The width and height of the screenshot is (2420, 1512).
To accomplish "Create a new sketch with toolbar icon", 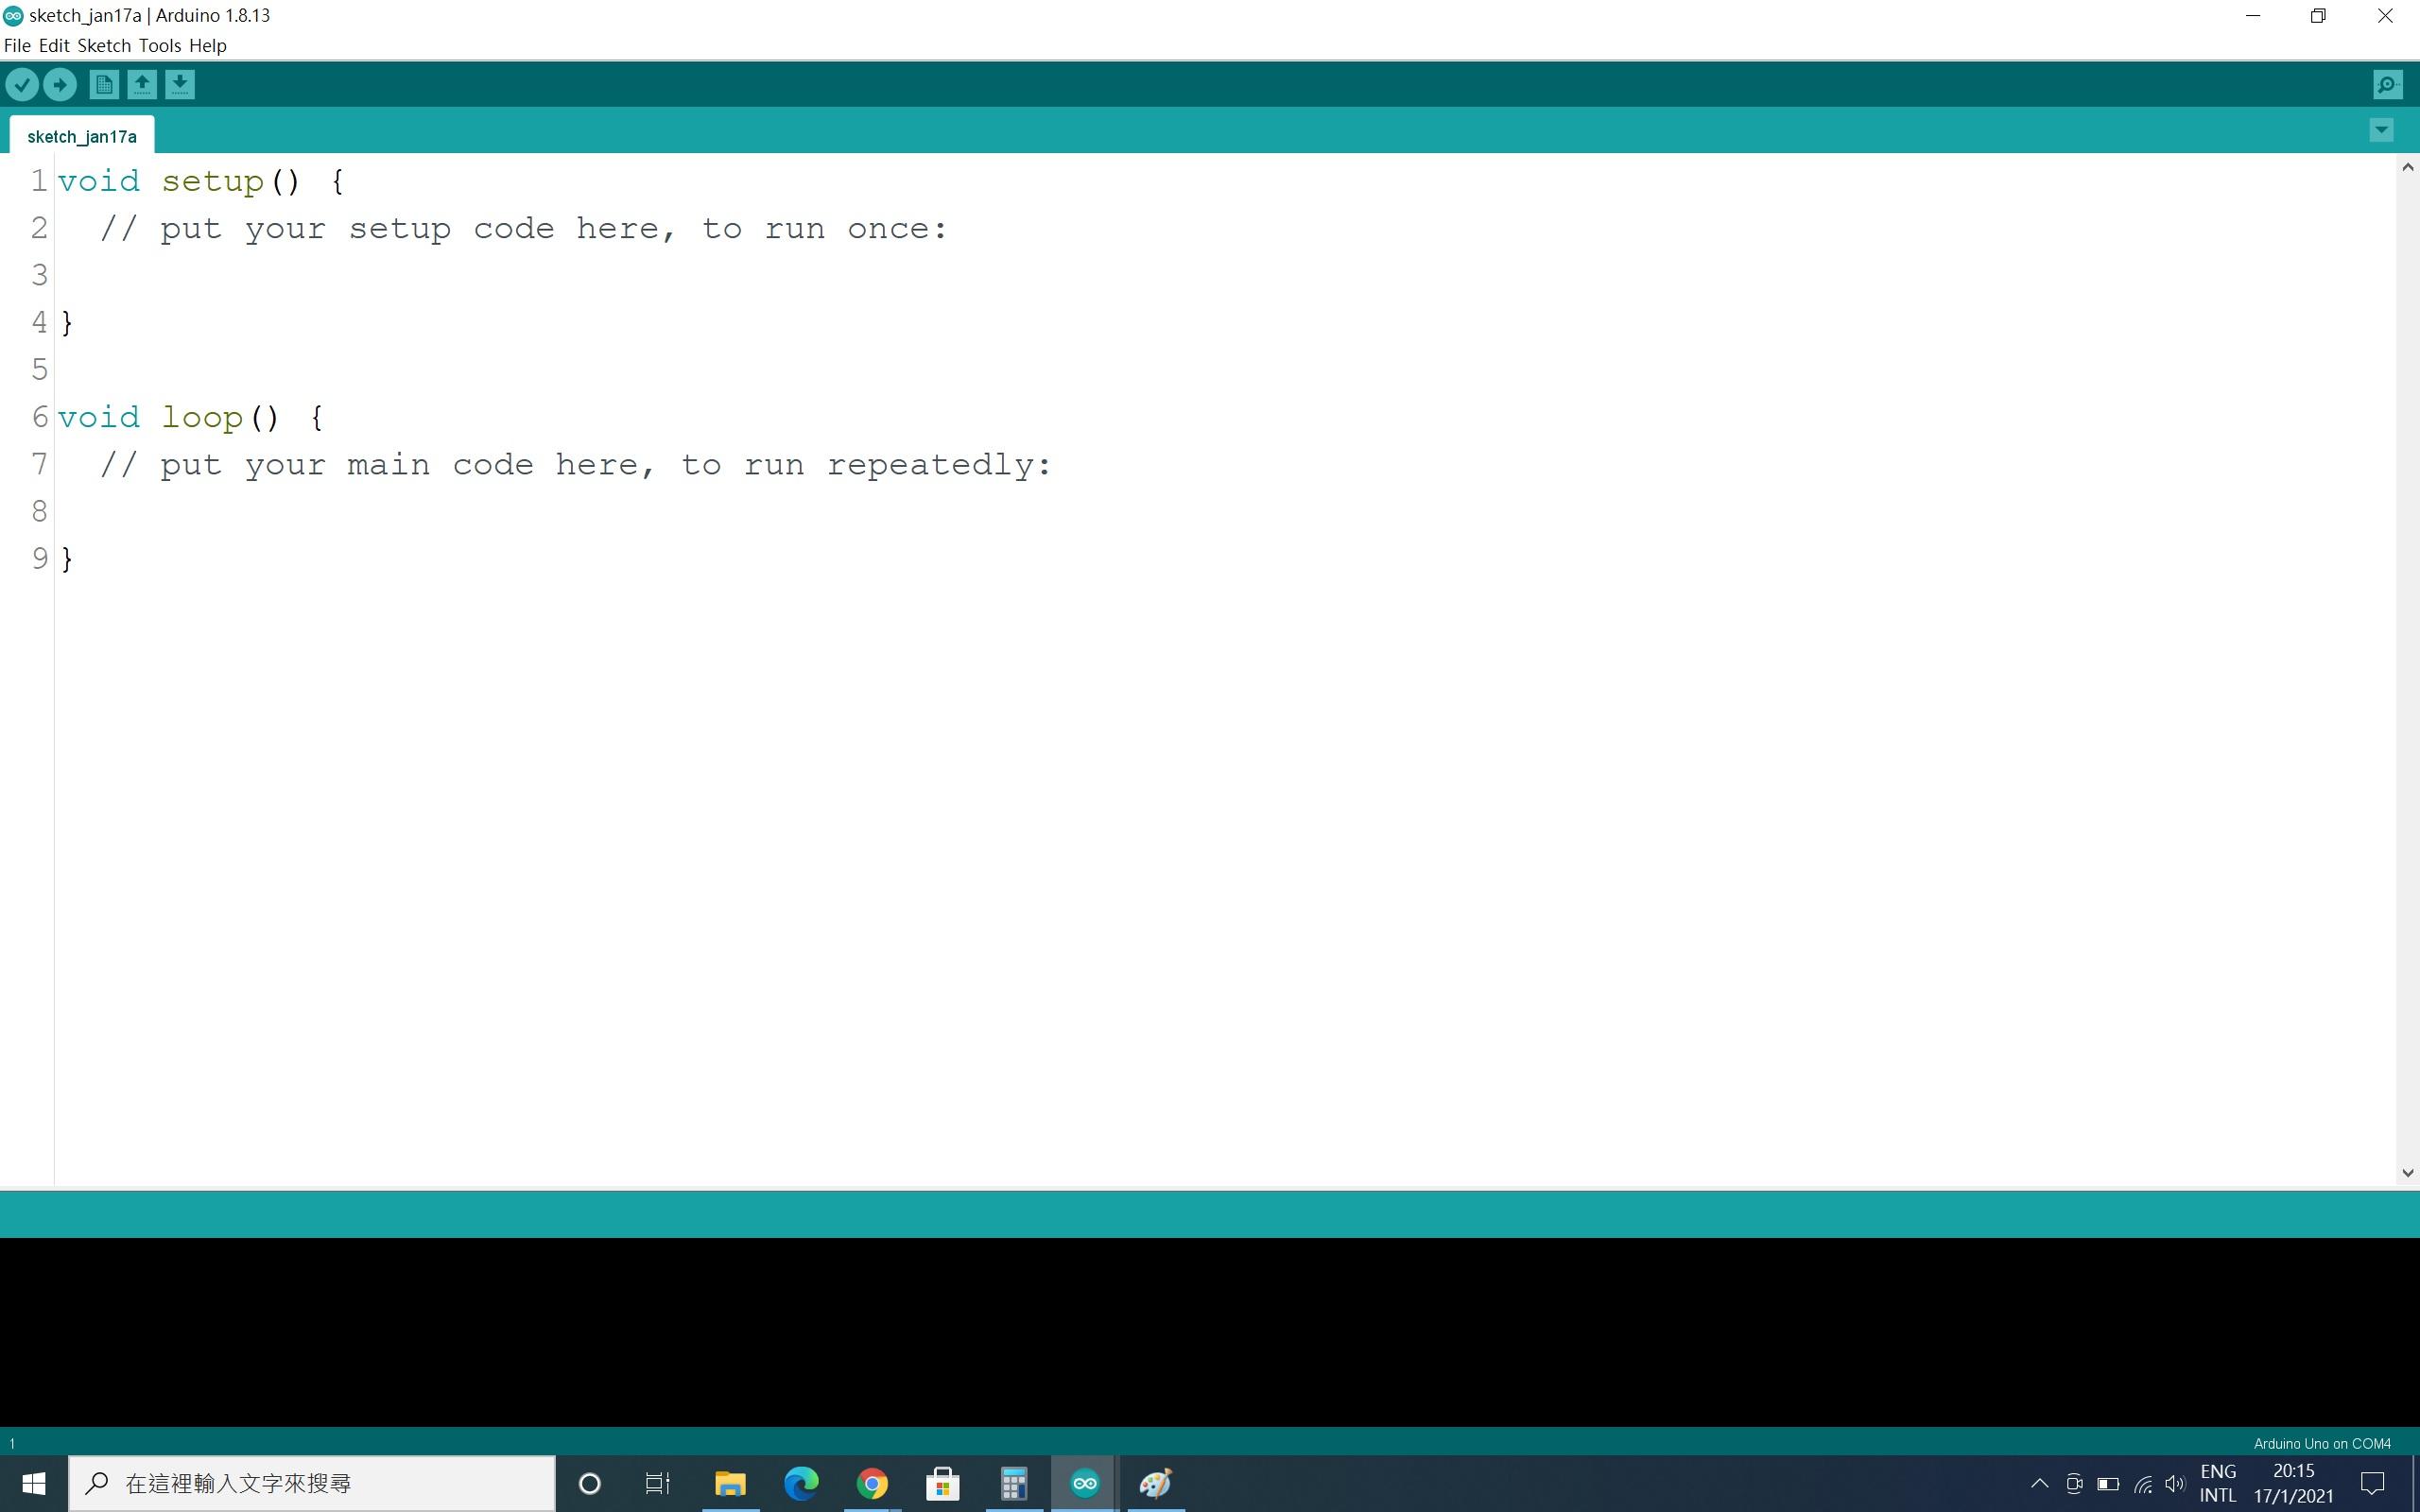I will [x=104, y=85].
